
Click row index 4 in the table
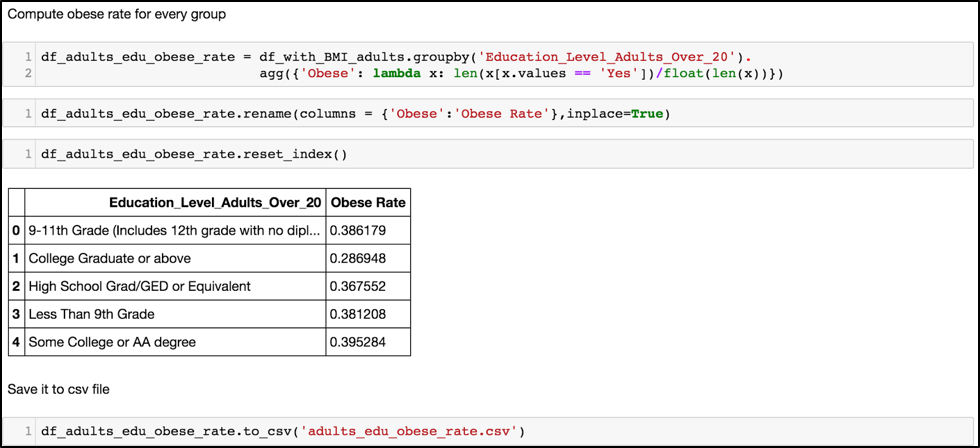tap(16, 342)
